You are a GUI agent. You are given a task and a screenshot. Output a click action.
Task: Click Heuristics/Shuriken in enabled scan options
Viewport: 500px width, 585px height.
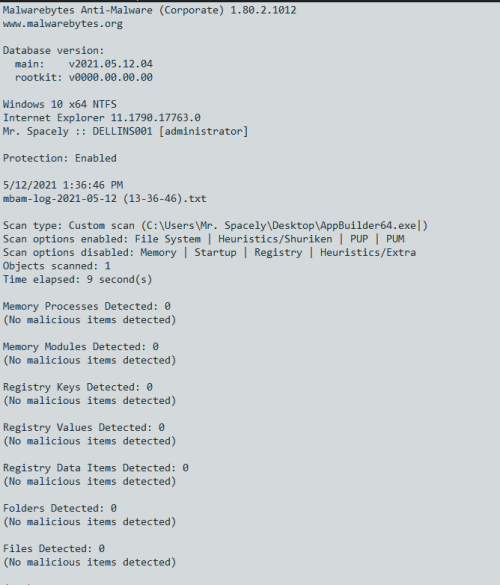[275, 239]
